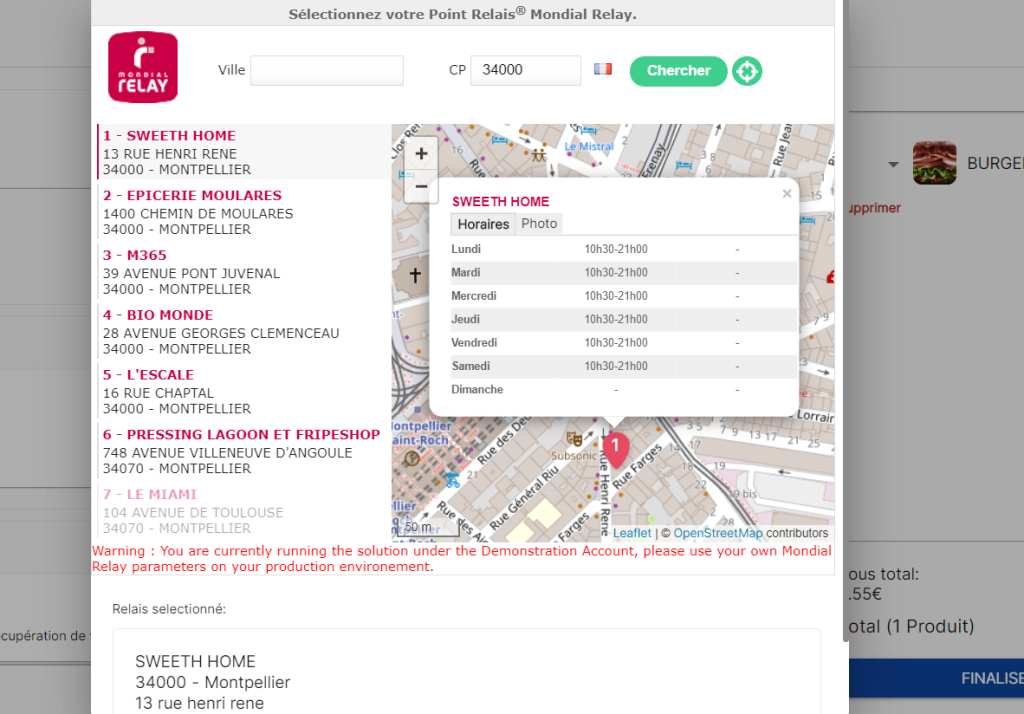Click the geolocation target icon
Image resolution: width=1024 pixels, height=714 pixels.
point(746,71)
